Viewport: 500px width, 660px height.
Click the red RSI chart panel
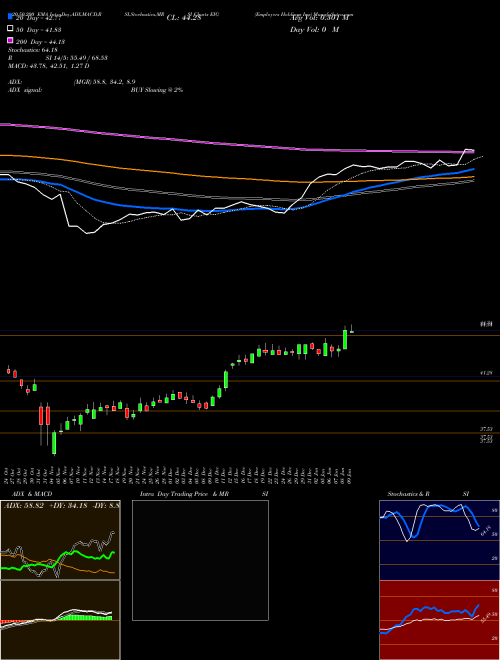(x=438, y=620)
